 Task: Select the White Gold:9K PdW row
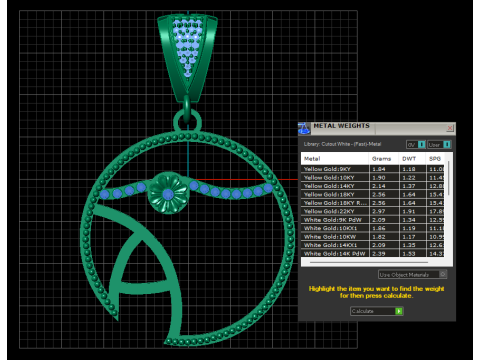click(x=372, y=220)
